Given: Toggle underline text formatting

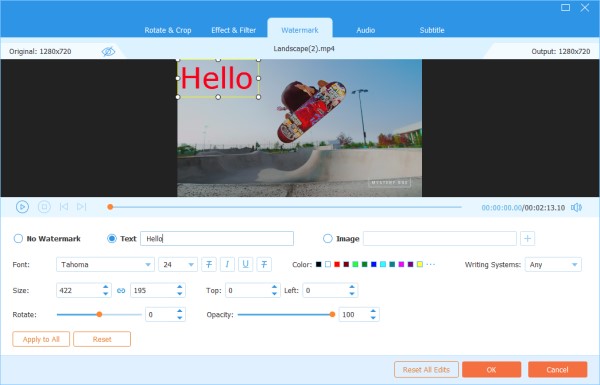Looking at the screenshot, I should [246, 264].
